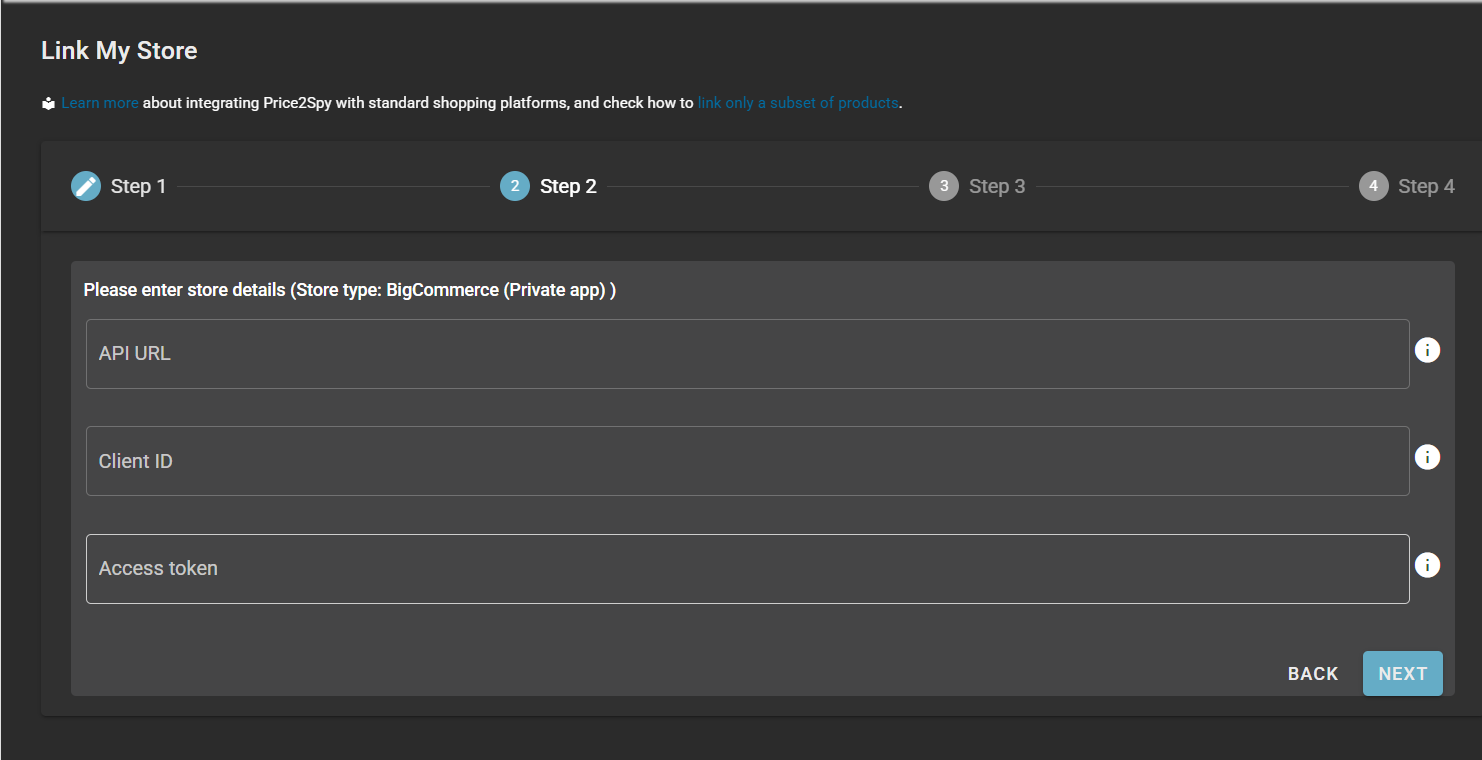Open the Learn more link
1482x760 pixels.
pos(100,103)
